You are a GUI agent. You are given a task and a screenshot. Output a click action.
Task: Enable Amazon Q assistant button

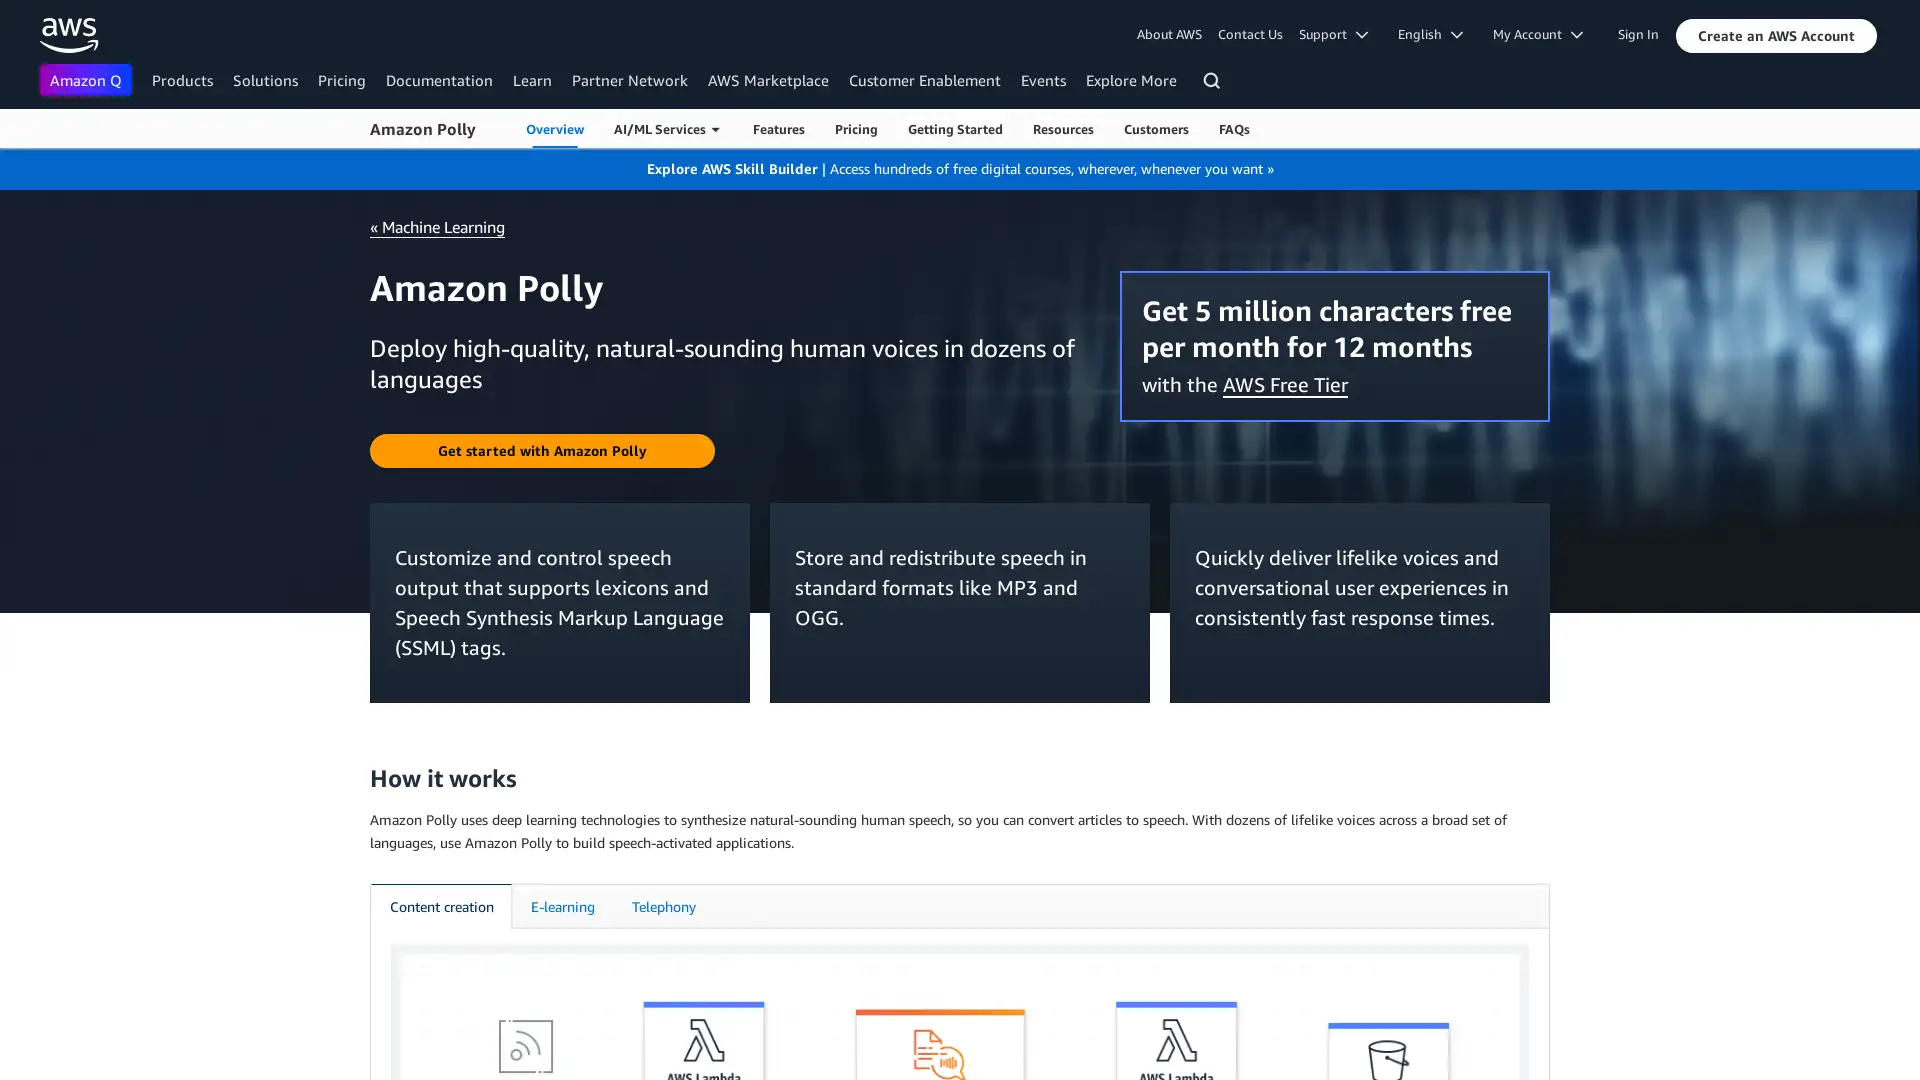point(86,80)
